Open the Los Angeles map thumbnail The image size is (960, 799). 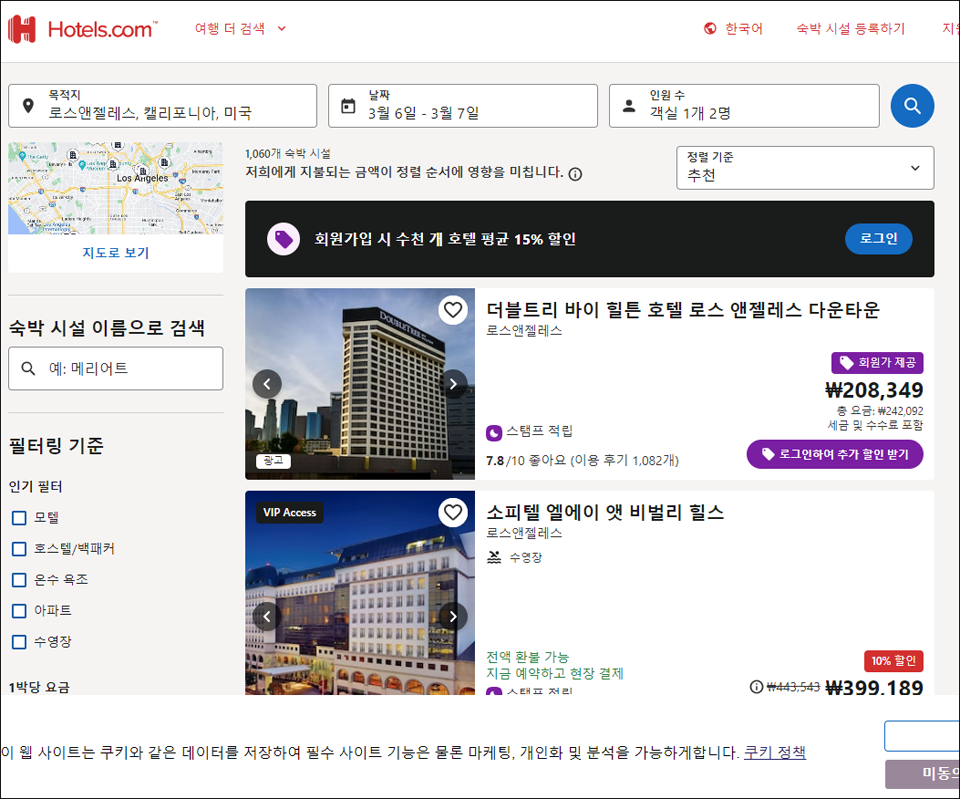pyautogui.click(x=116, y=188)
